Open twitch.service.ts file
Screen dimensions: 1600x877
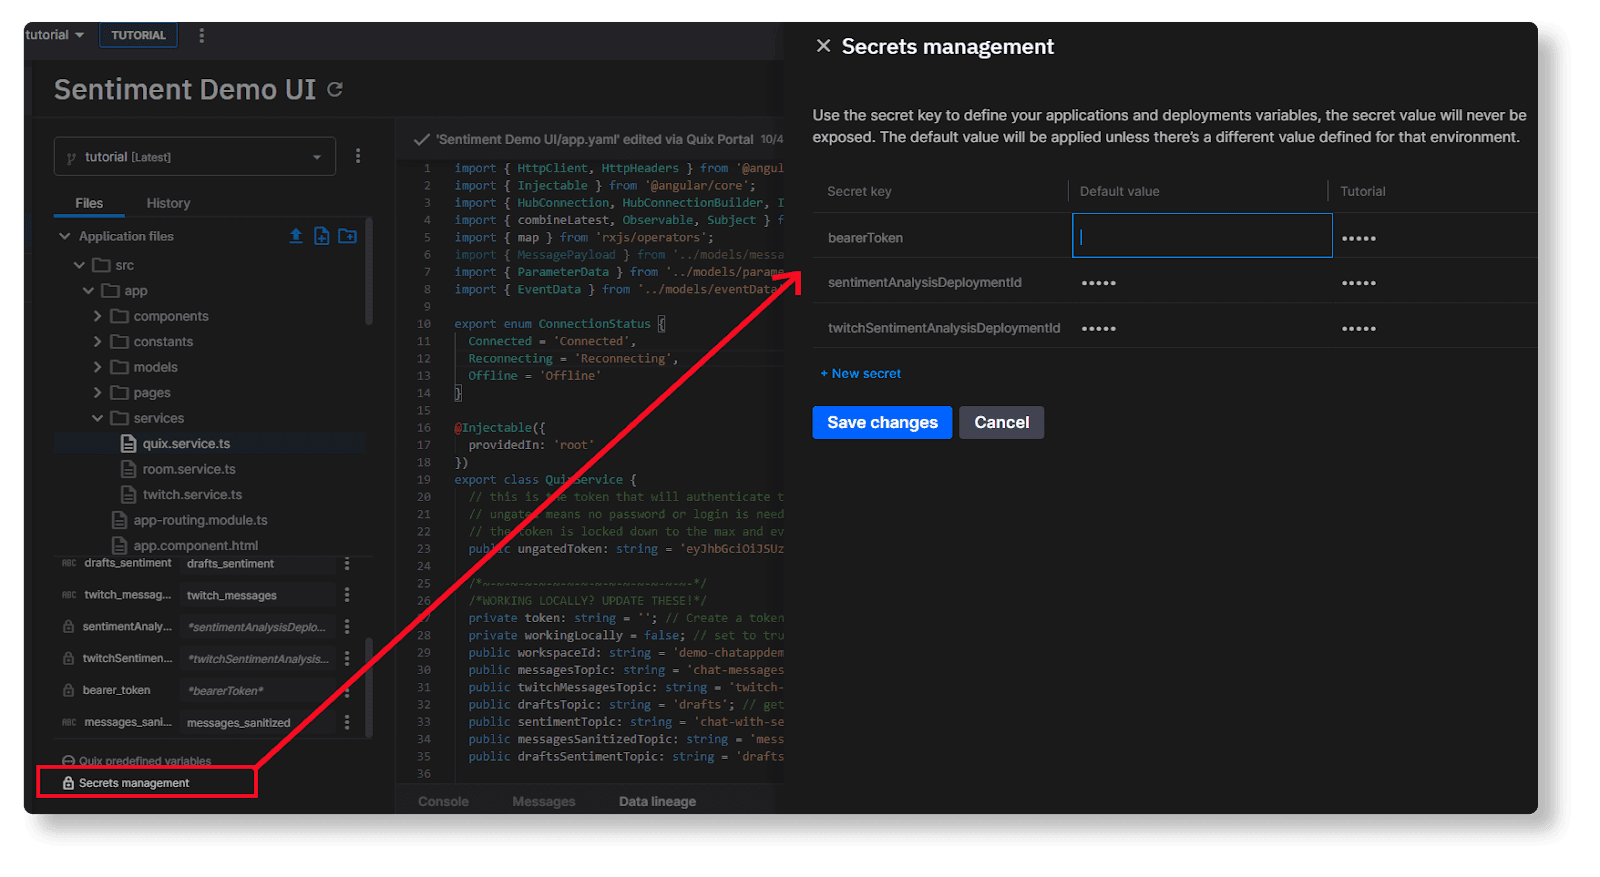click(x=192, y=494)
